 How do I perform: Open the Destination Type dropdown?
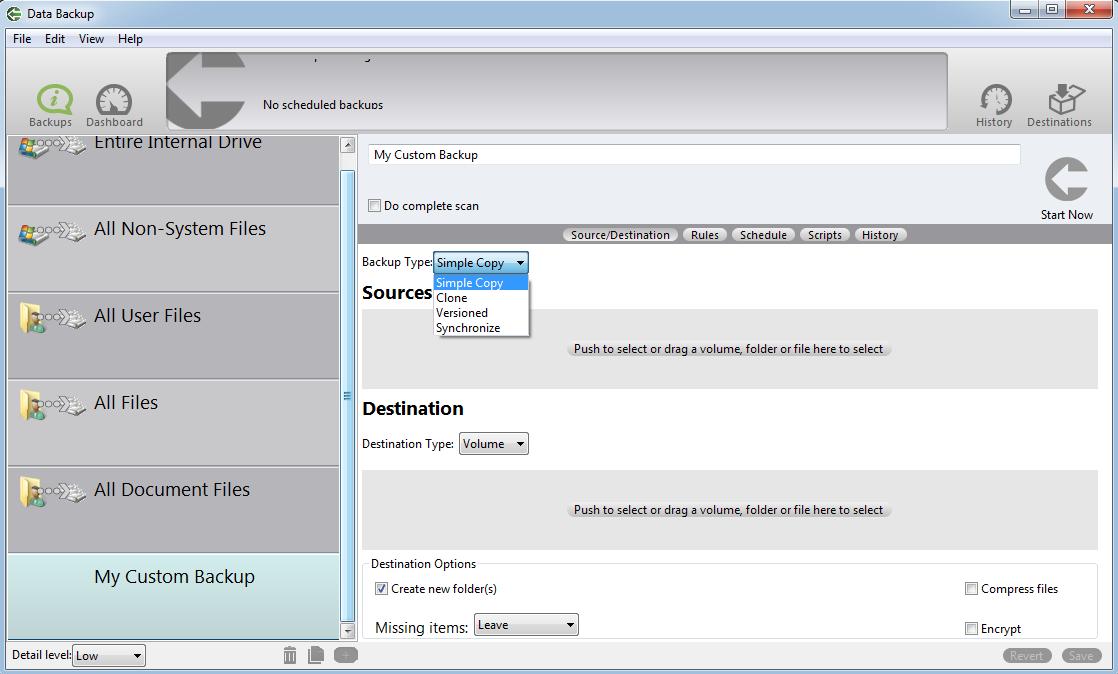(x=493, y=443)
